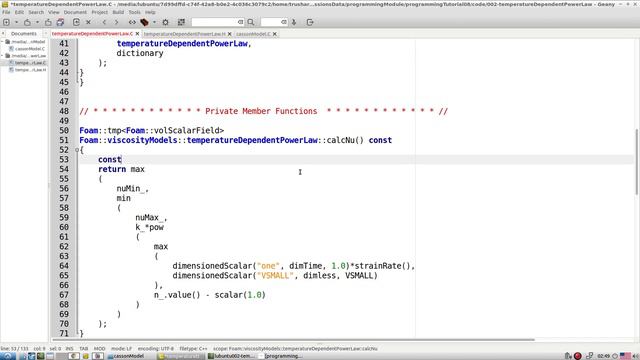Build the file with the brick icon
Image resolution: width=640 pixels, height=360 pixels.
[144, 22]
